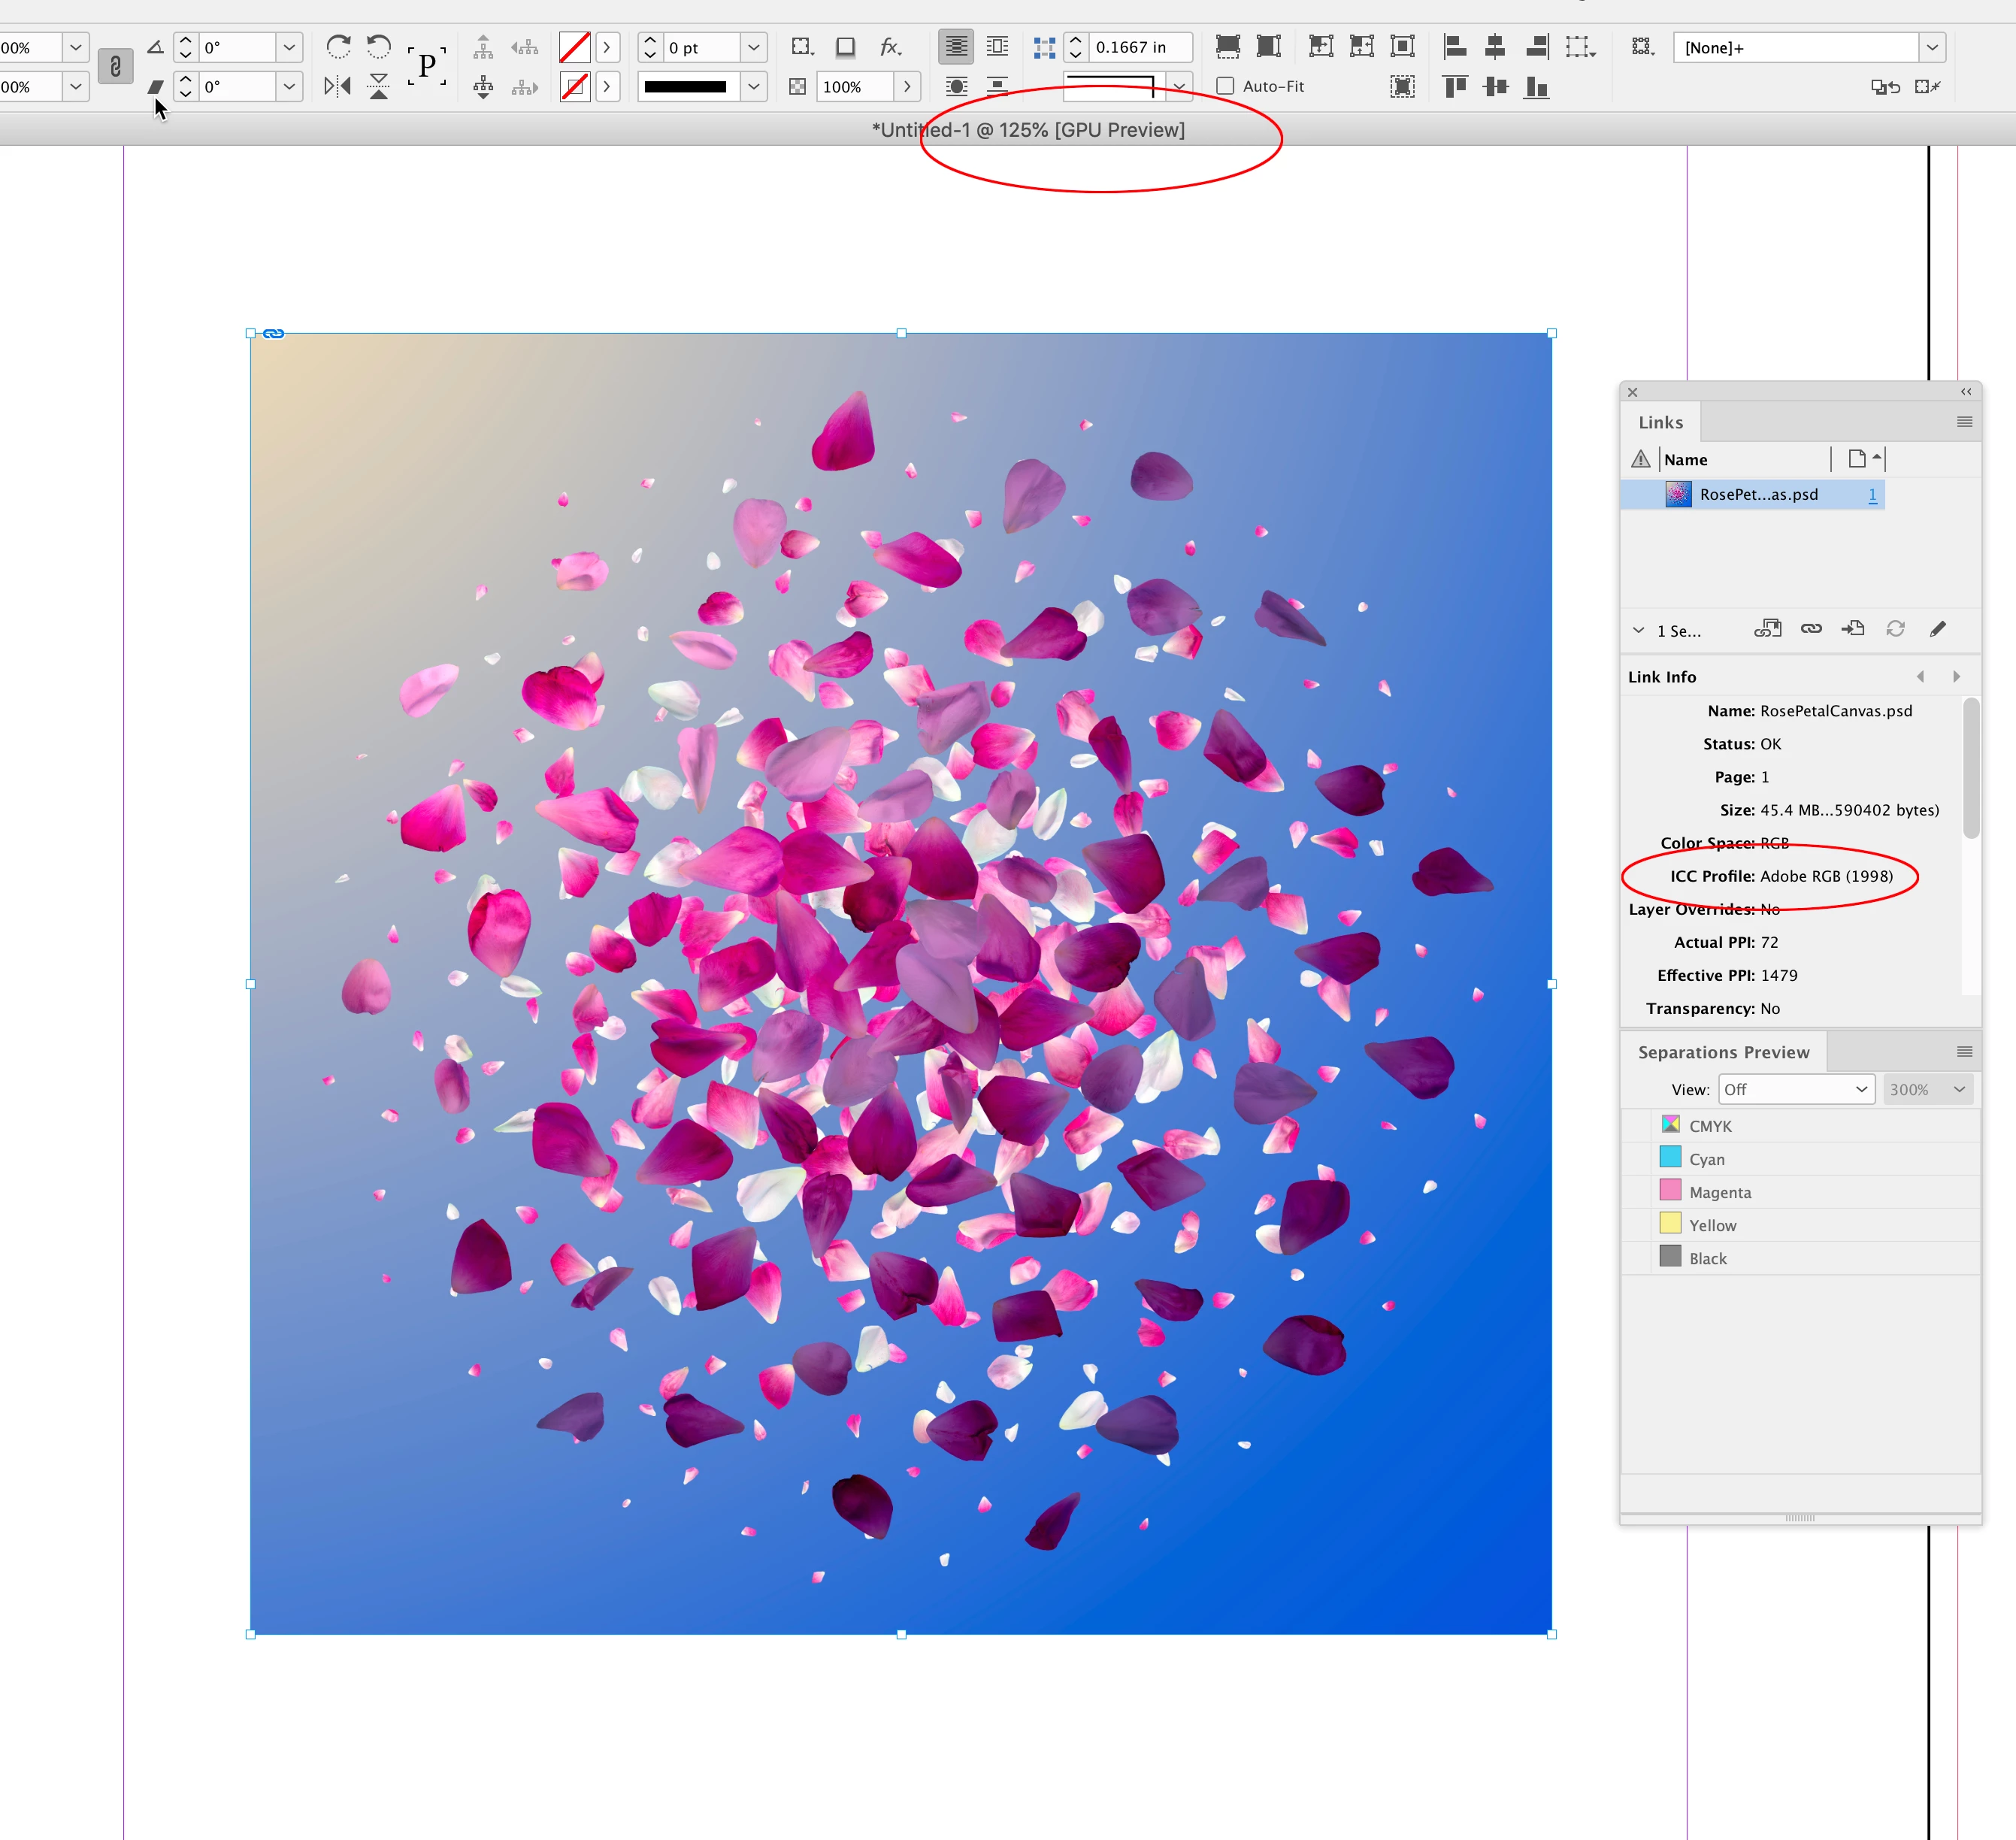Click the Edit Original pencil icon
The width and height of the screenshot is (2016, 1840).
coord(1937,629)
